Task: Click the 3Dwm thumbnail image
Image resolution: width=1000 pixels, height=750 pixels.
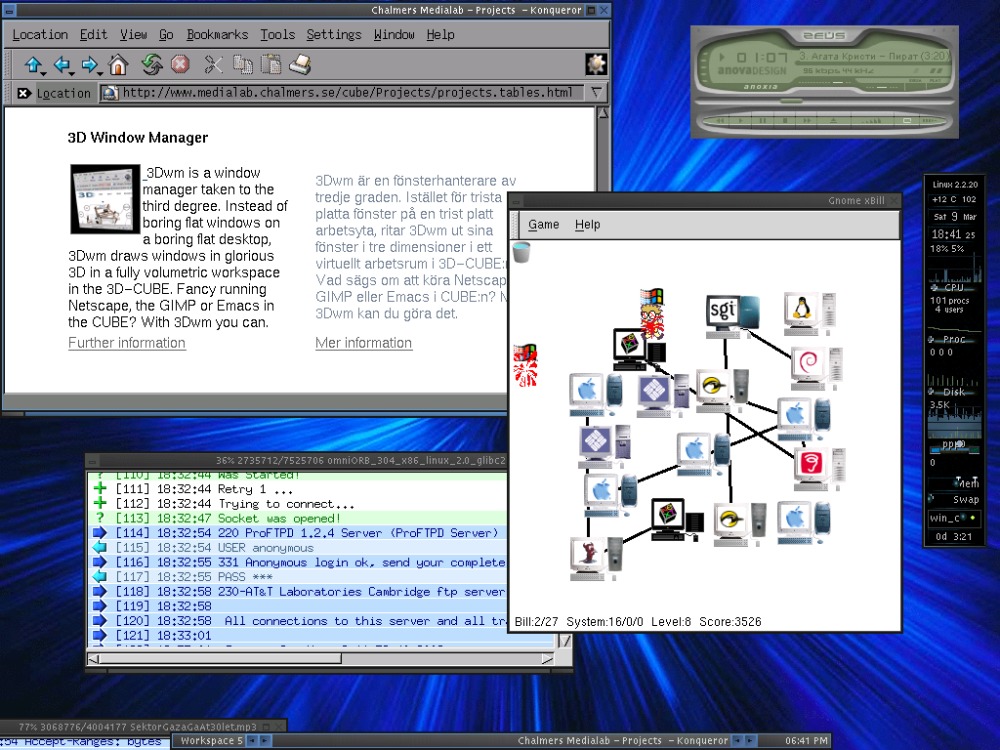Action: 105,199
